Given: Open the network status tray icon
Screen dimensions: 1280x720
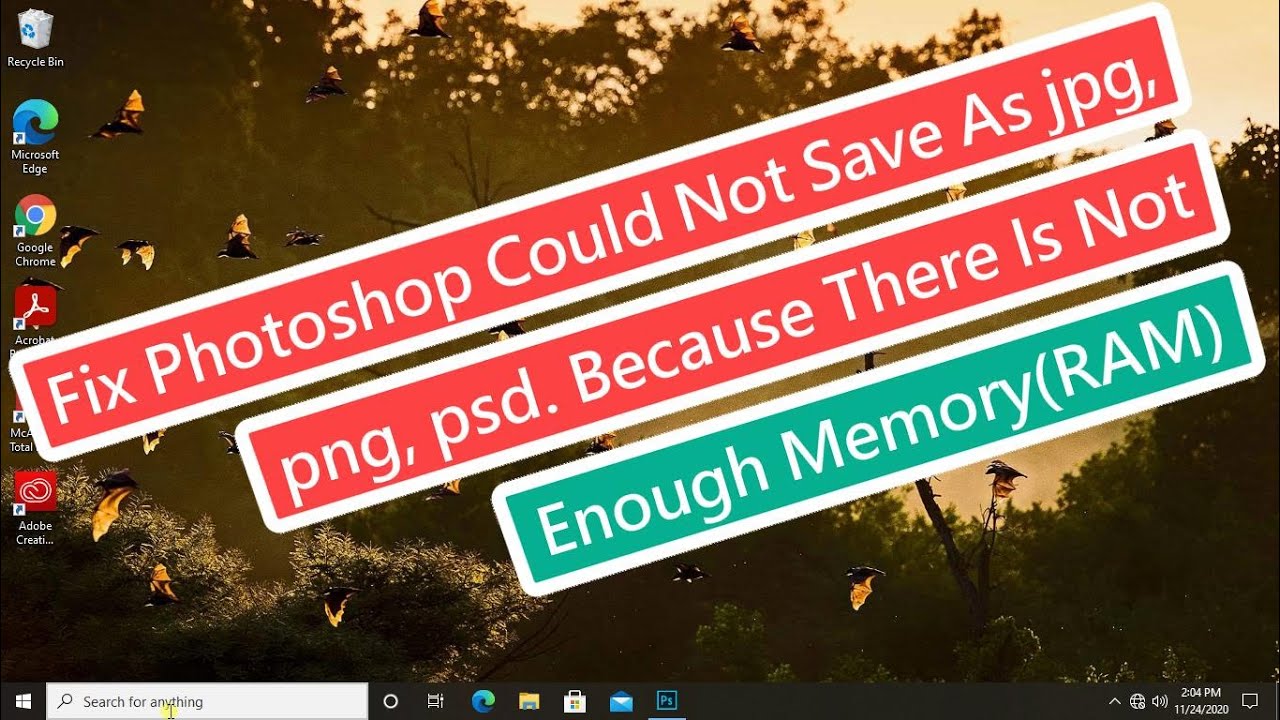Looking at the screenshot, I should coord(1137,701).
